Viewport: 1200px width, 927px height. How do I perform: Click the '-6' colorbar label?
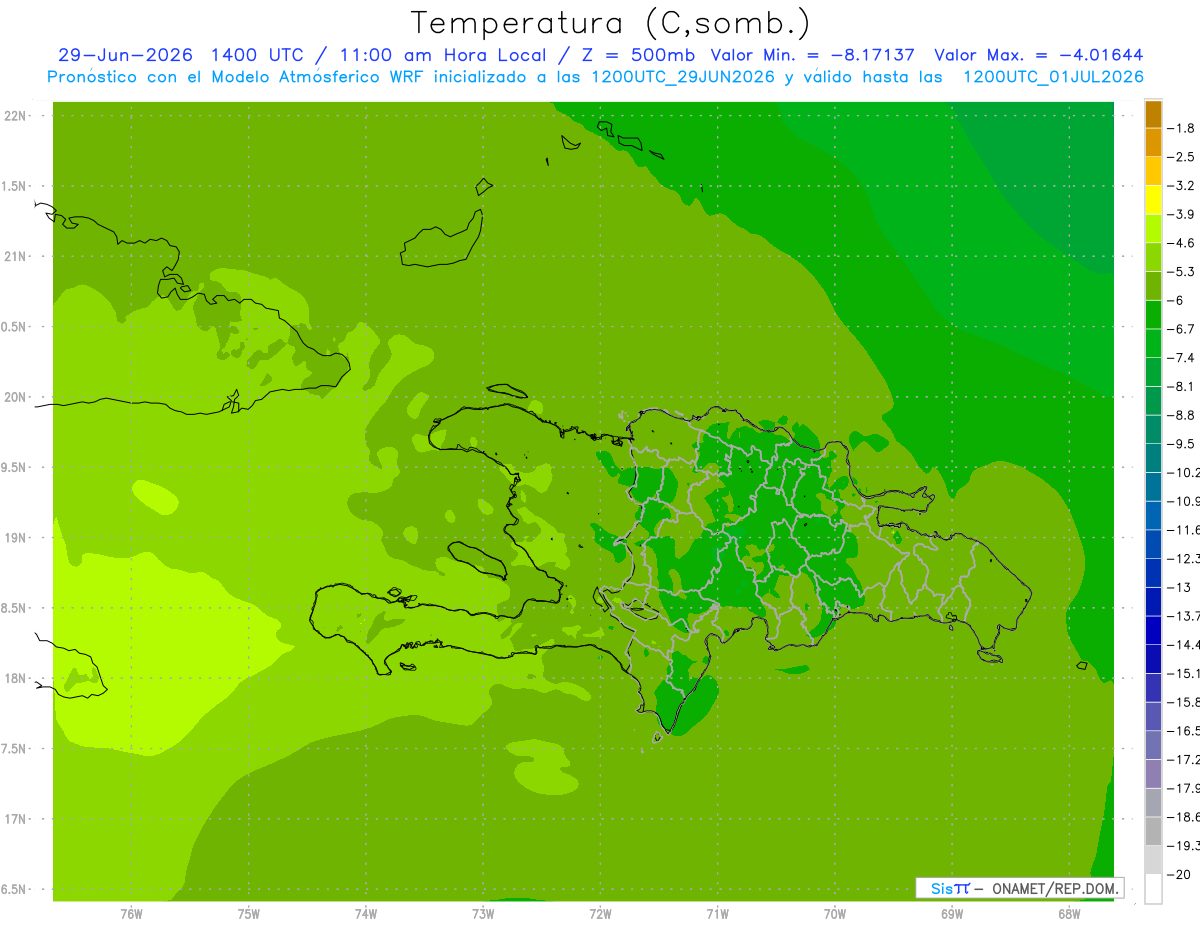click(x=1176, y=300)
